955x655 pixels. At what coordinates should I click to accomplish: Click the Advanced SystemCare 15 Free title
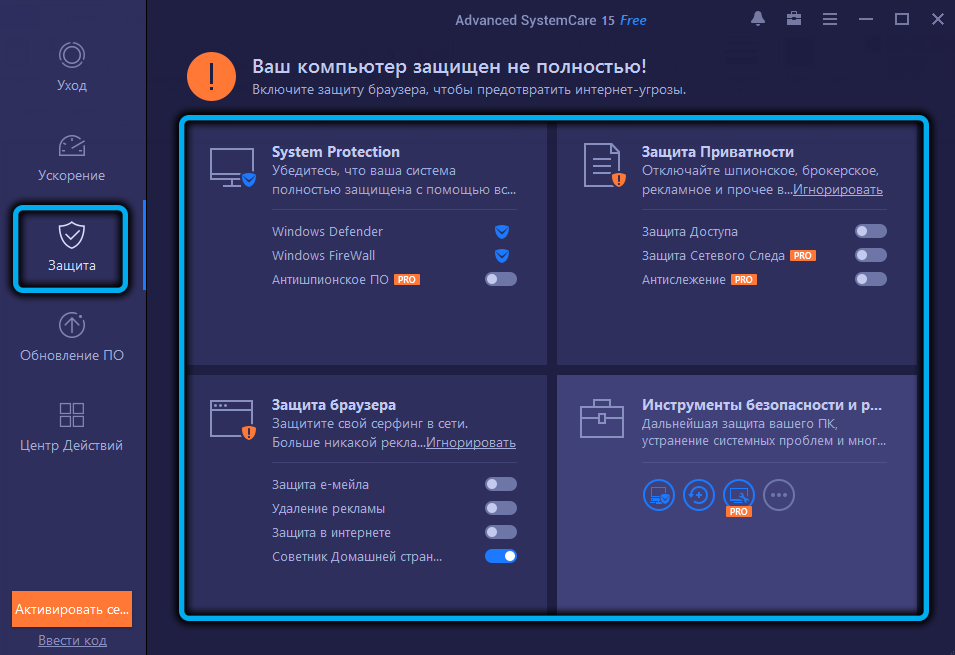click(x=551, y=20)
